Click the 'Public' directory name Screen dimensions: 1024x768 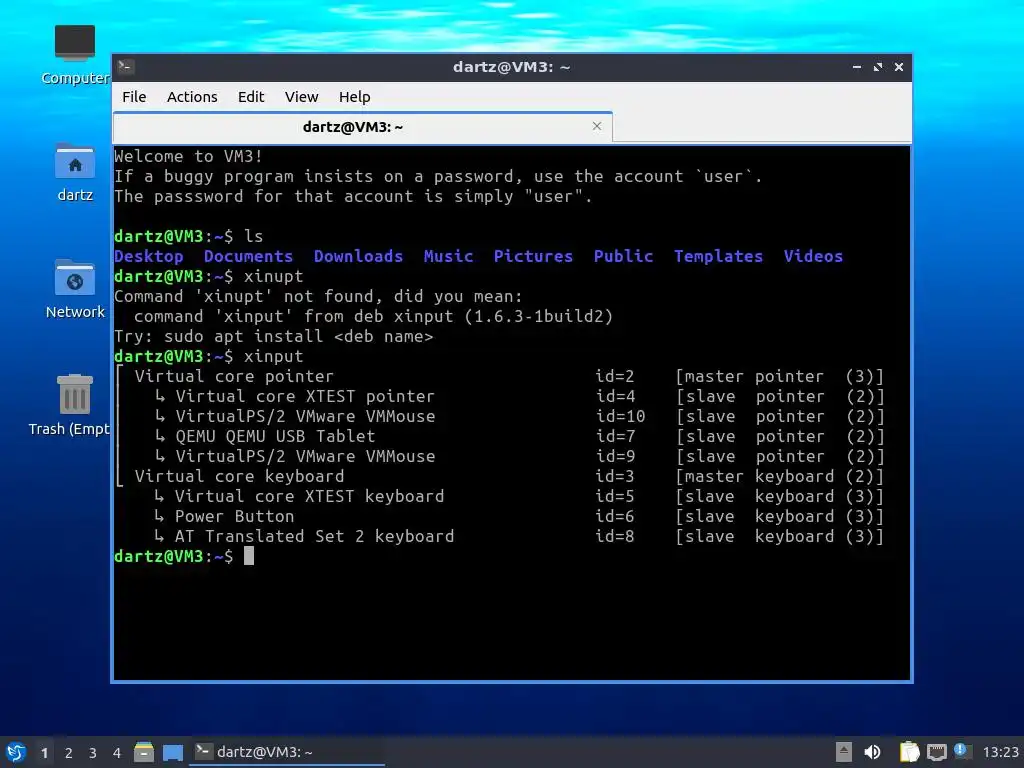(x=623, y=256)
